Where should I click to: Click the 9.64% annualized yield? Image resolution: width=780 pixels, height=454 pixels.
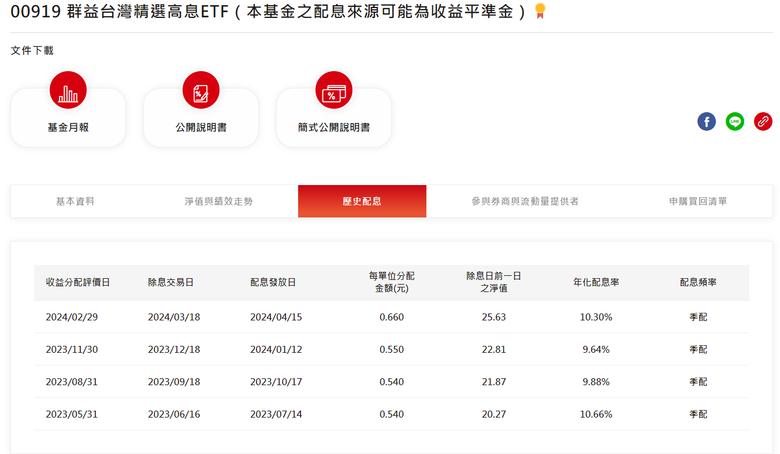coord(596,350)
